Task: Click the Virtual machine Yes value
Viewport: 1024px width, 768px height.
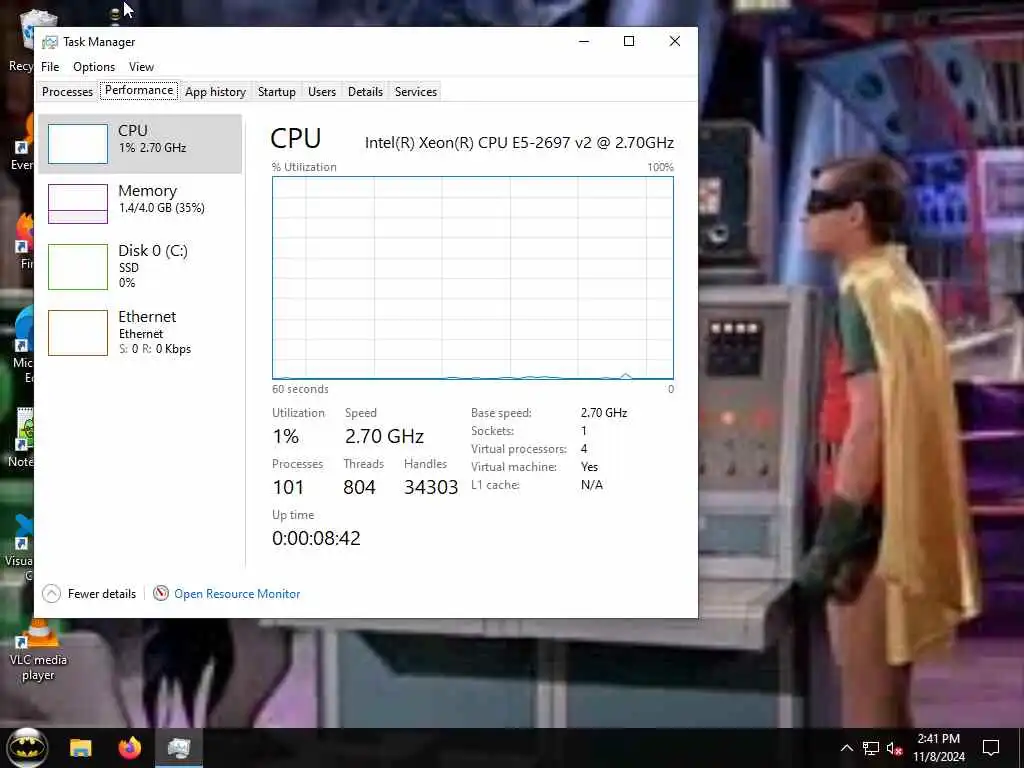Action: pyautogui.click(x=589, y=467)
